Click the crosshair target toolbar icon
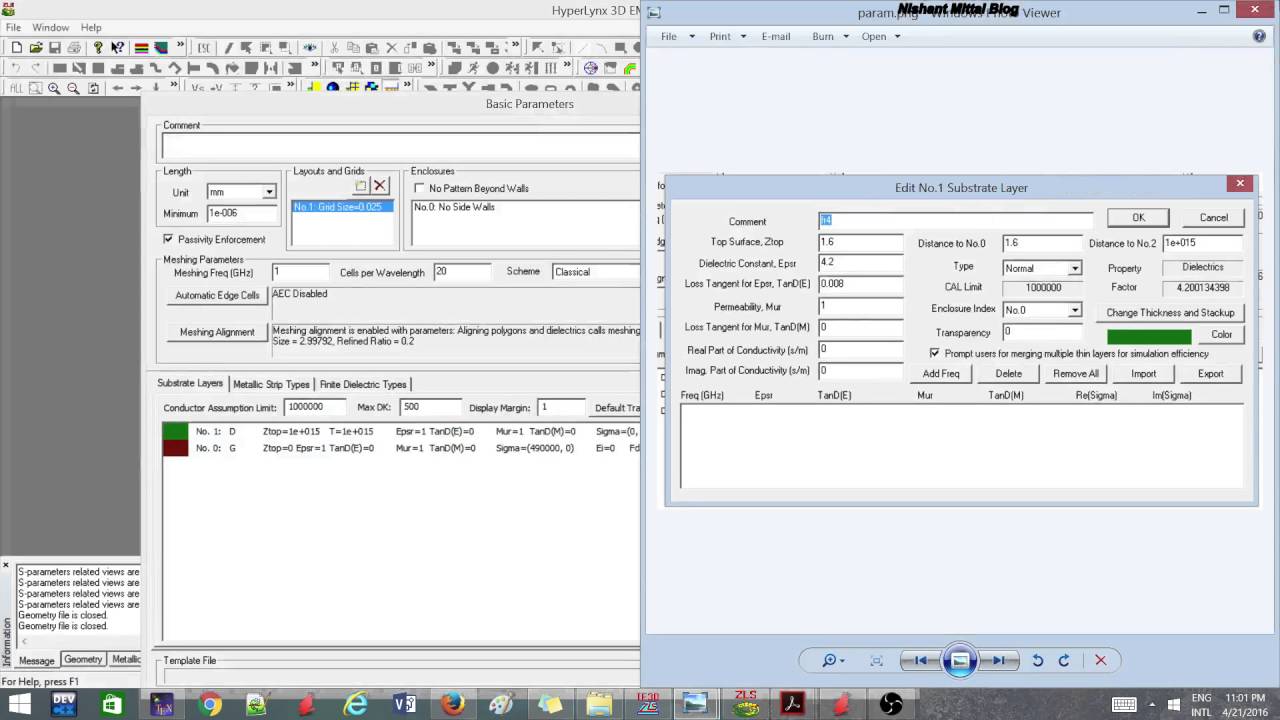Screen dimensions: 1280x720 click(x=590, y=68)
